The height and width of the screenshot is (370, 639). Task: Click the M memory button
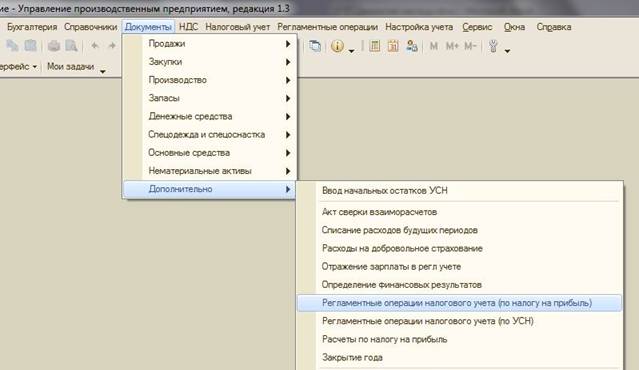point(434,46)
